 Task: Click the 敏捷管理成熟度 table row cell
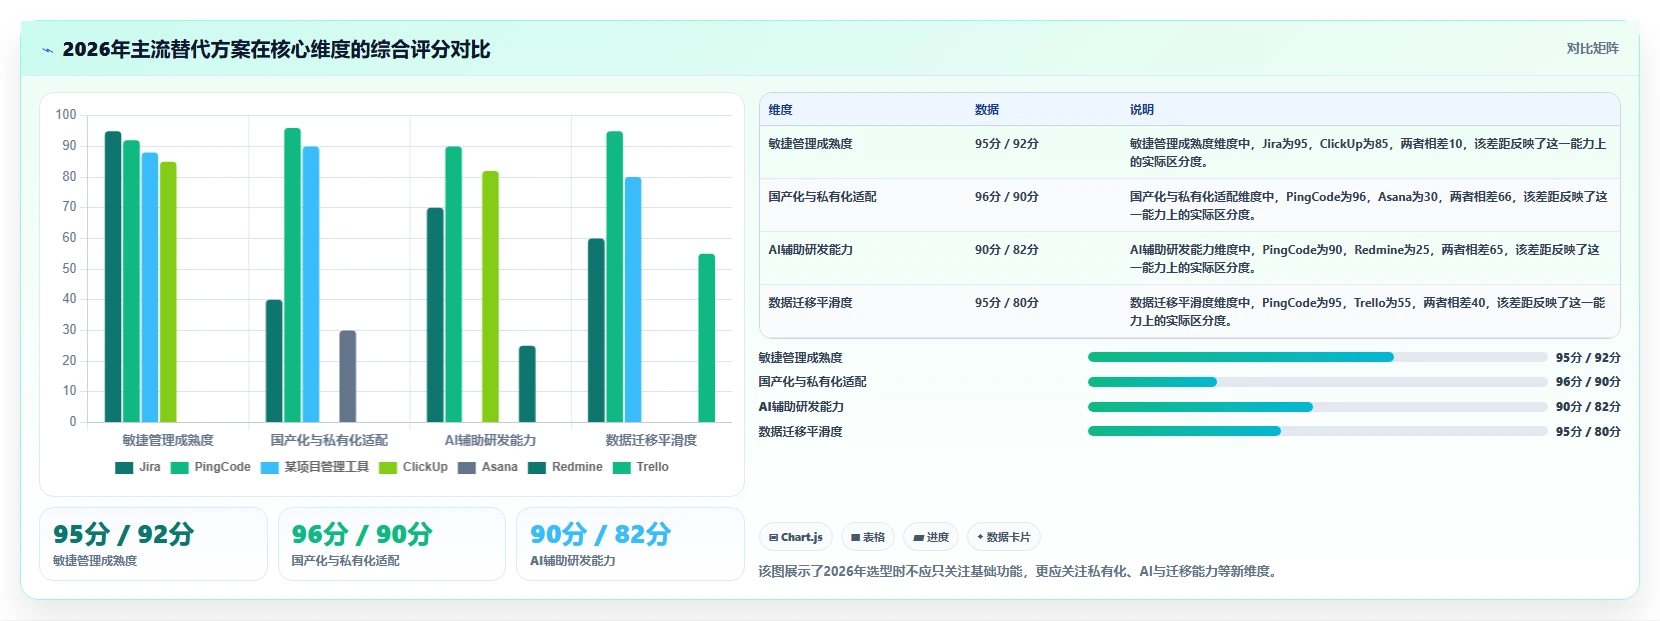[x=811, y=144]
